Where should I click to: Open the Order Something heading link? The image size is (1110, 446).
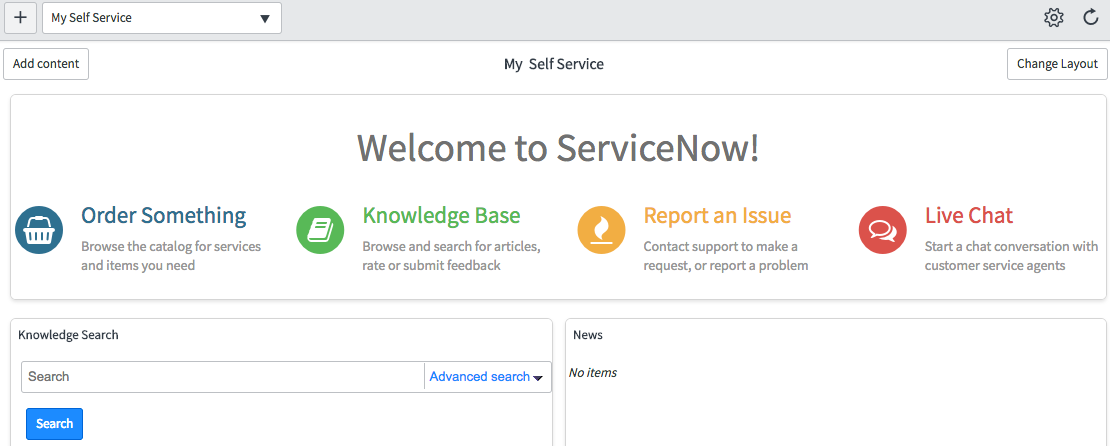tap(163, 216)
